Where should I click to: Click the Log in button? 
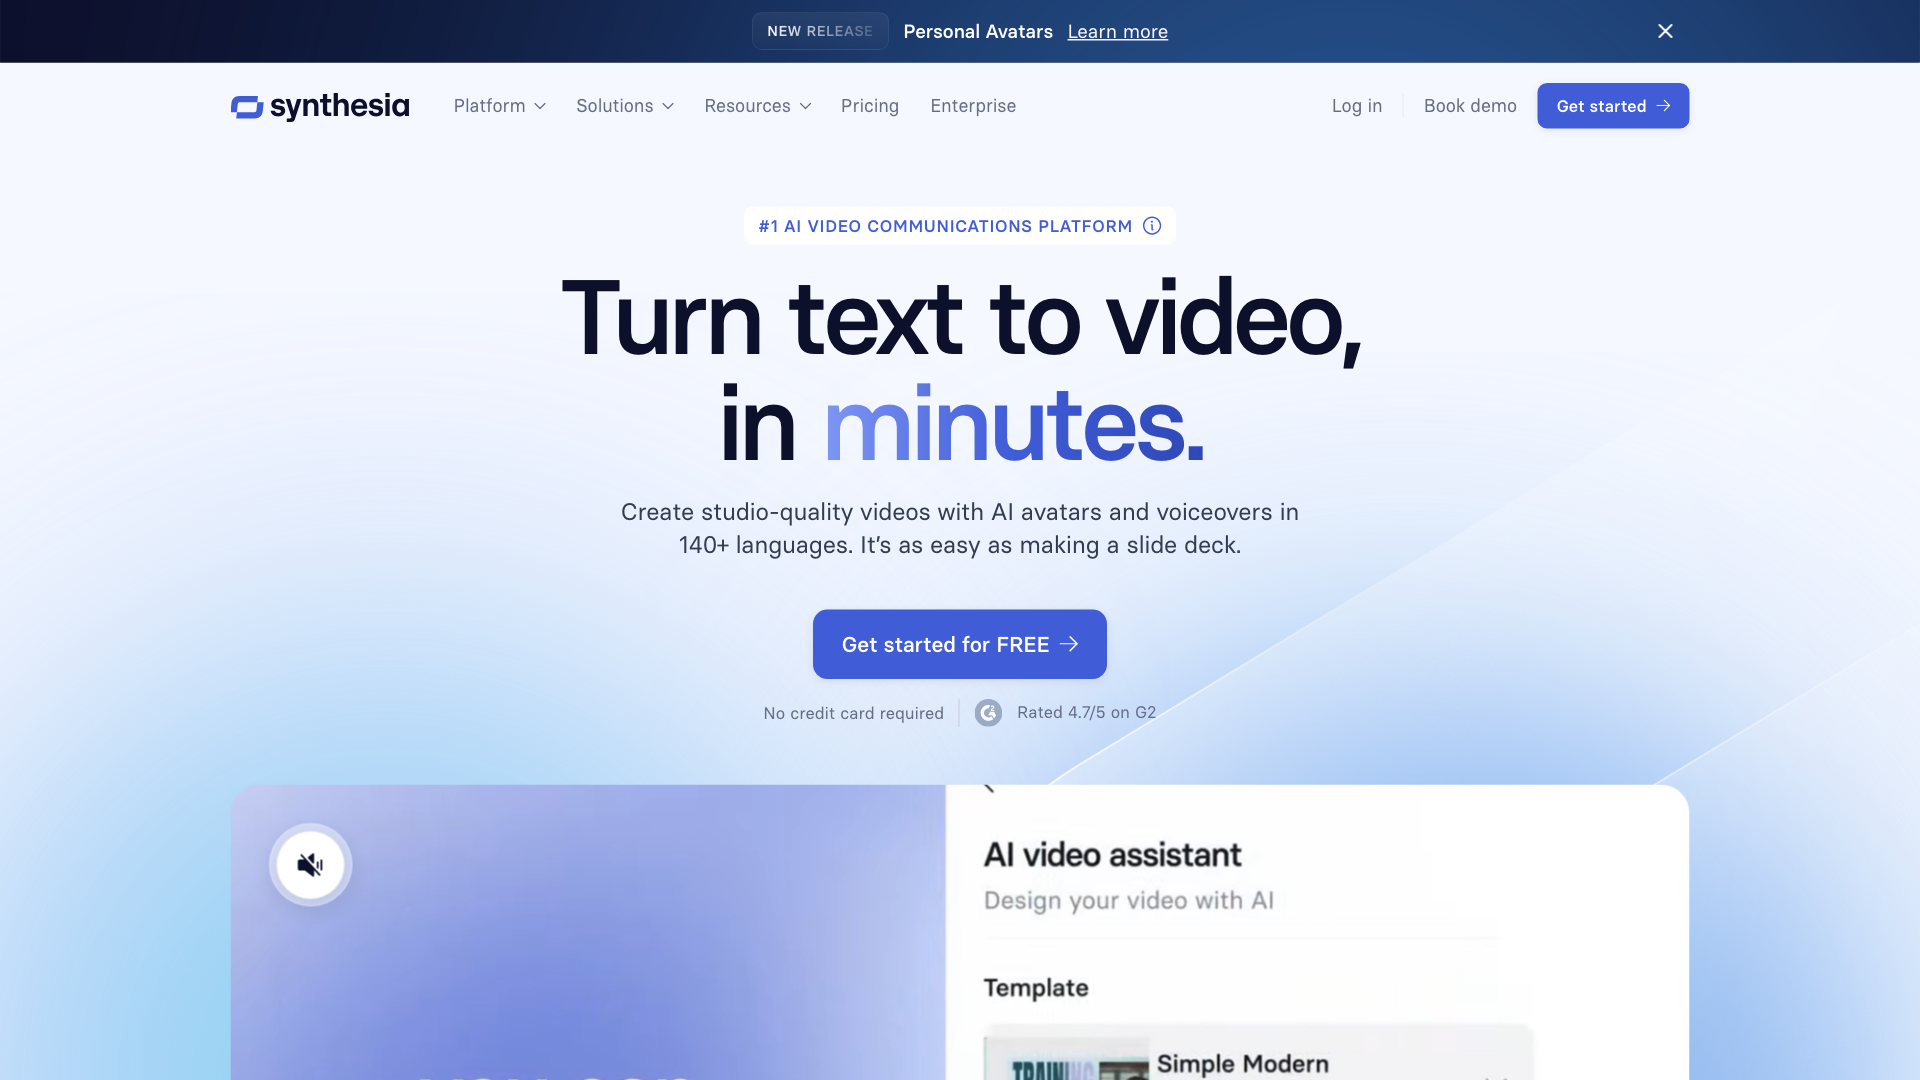[x=1357, y=105]
